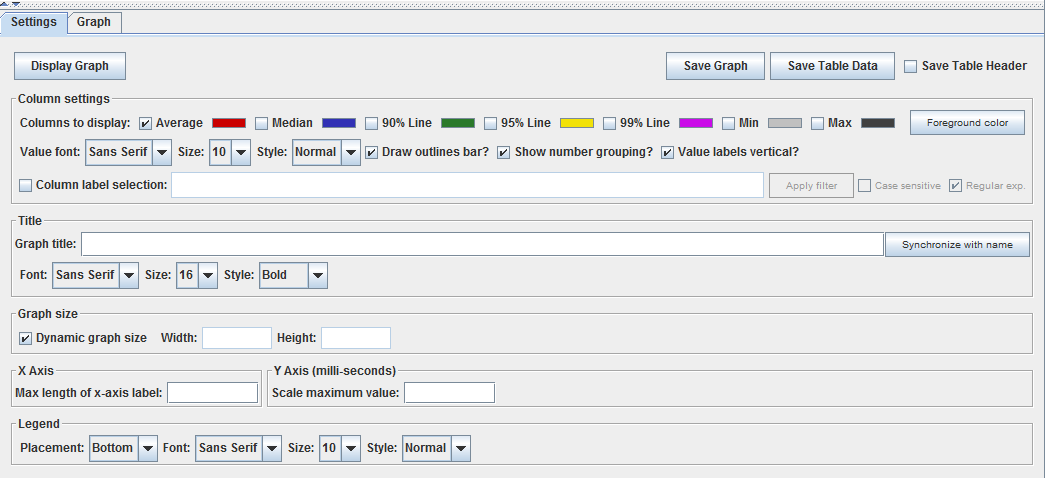Pick the magenta 99% Line swatch
Screen dimensions: 1047x478
tap(696, 124)
